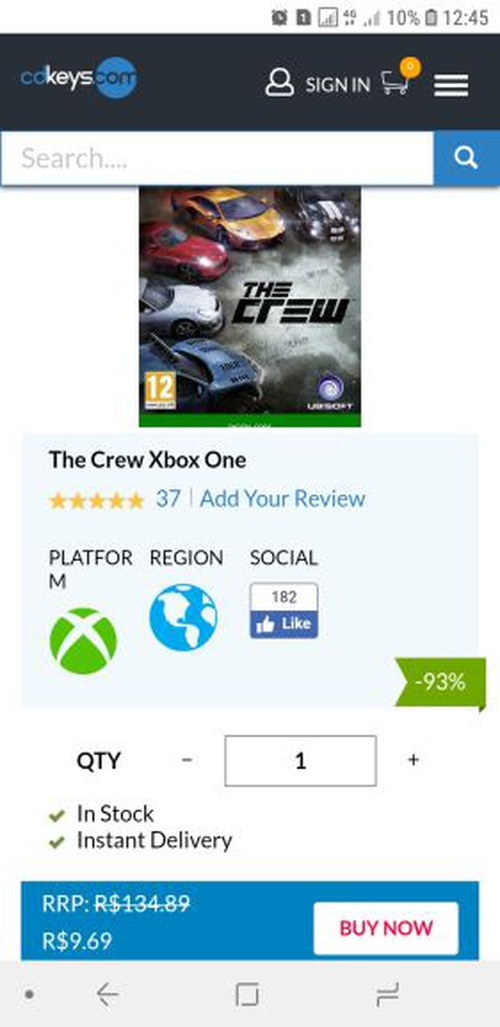Open the hamburger navigation menu
The width and height of the screenshot is (500, 1027).
point(451,85)
